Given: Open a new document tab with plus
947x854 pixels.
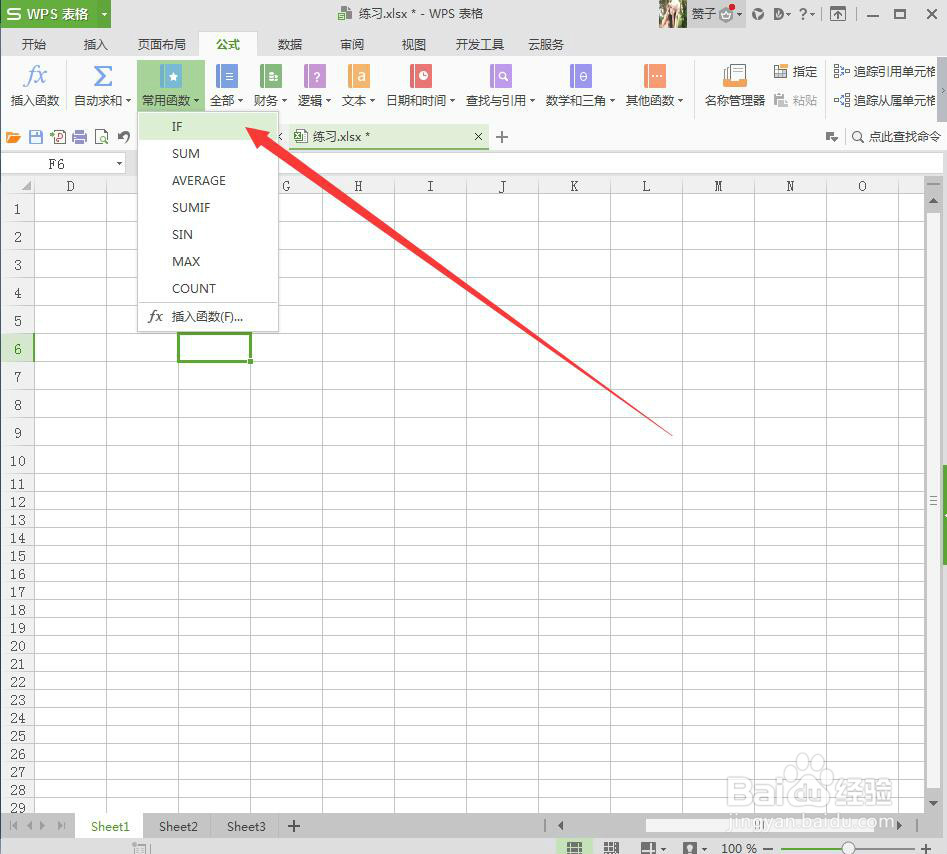Looking at the screenshot, I should point(501,137).
